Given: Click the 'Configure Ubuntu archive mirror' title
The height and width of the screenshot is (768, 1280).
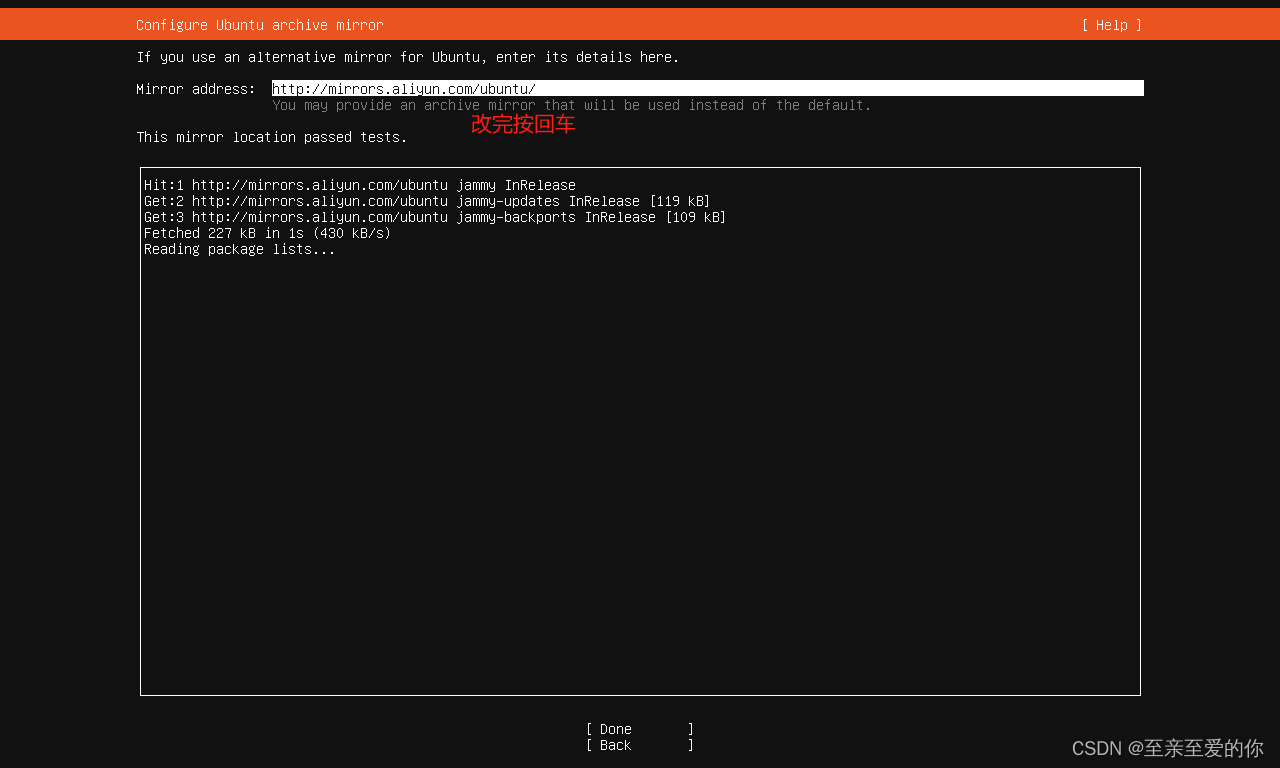Looking at the screenshot, I should pos(260,25).
